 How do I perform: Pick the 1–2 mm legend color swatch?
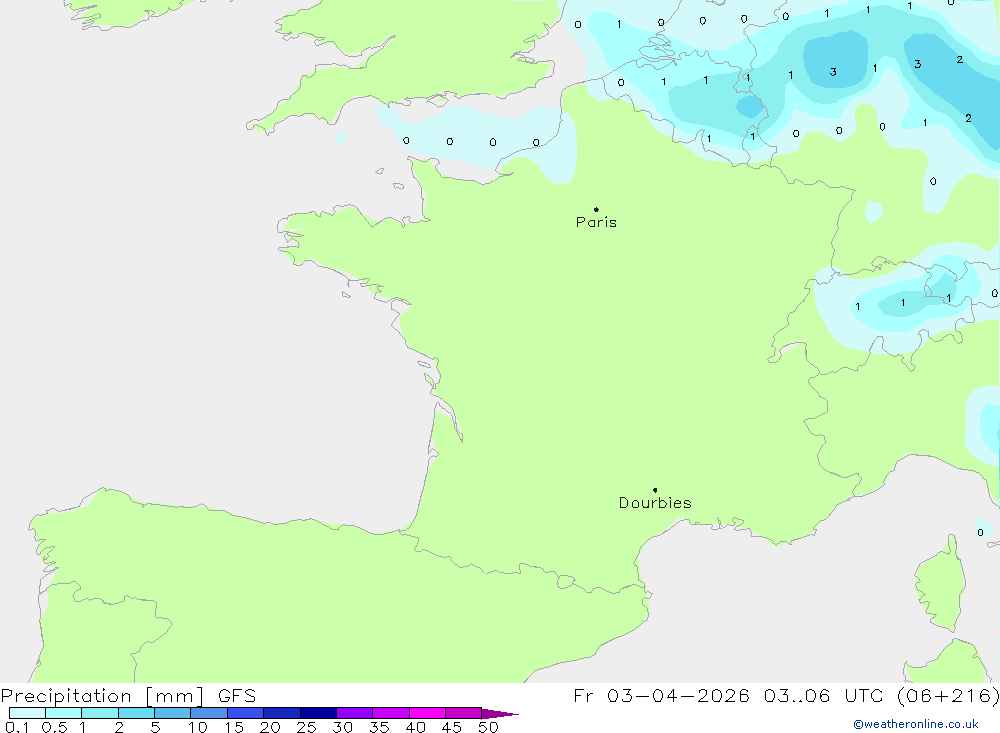coord(100,713)
